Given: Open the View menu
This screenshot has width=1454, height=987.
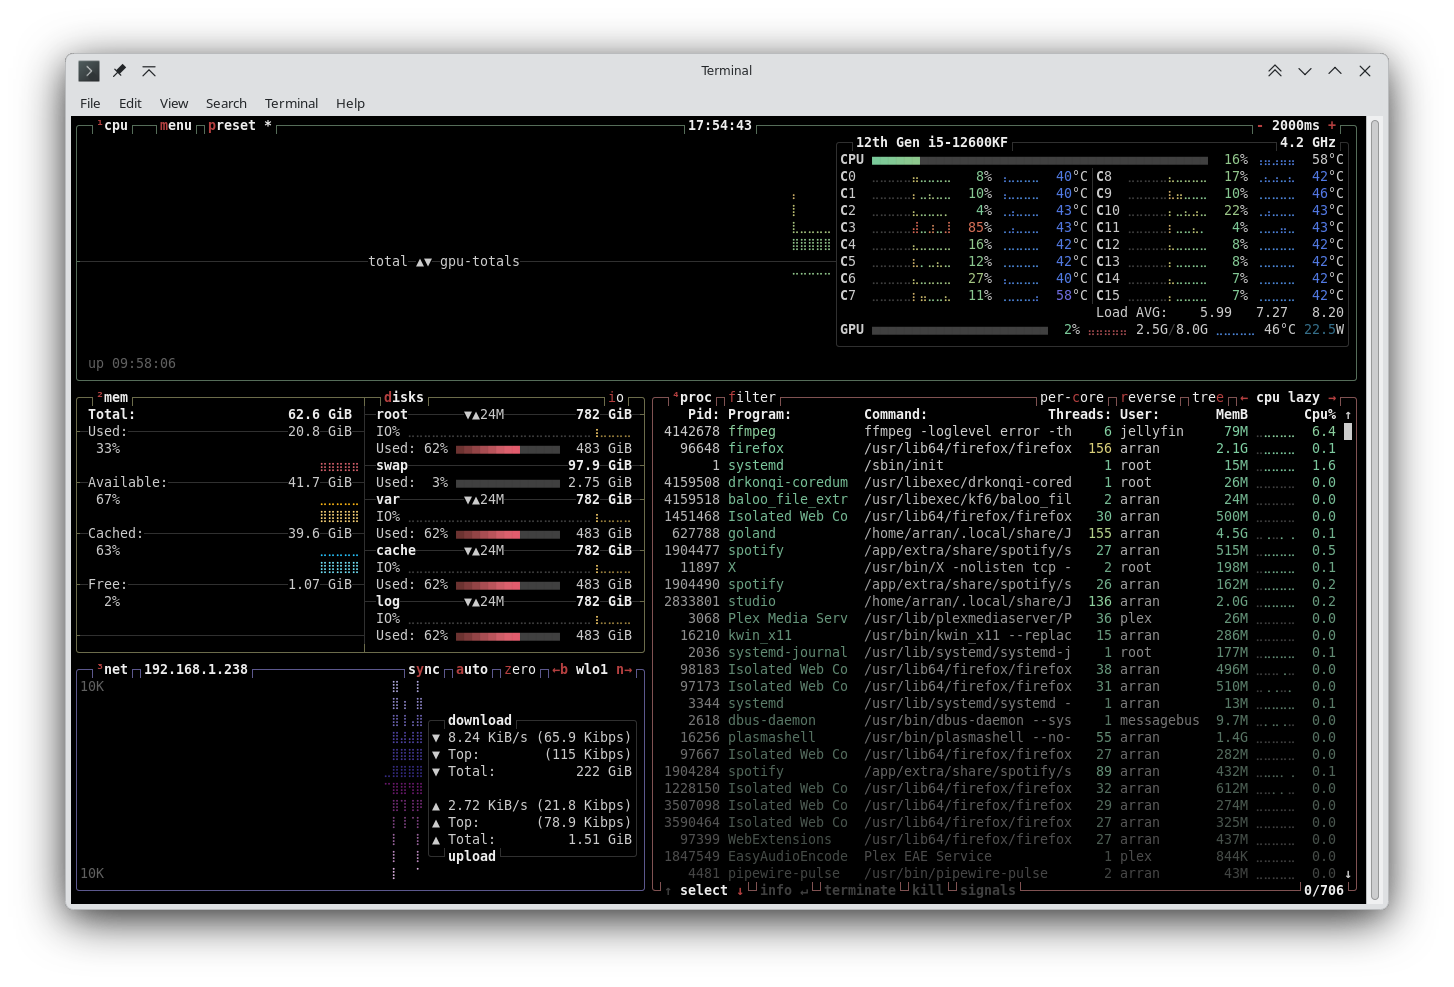Looking at the screenshot, I should [x=174, y=104].
